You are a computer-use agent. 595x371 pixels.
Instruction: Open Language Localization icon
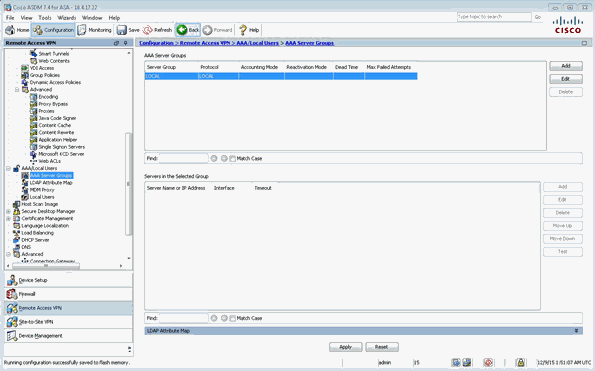point(17,226)
